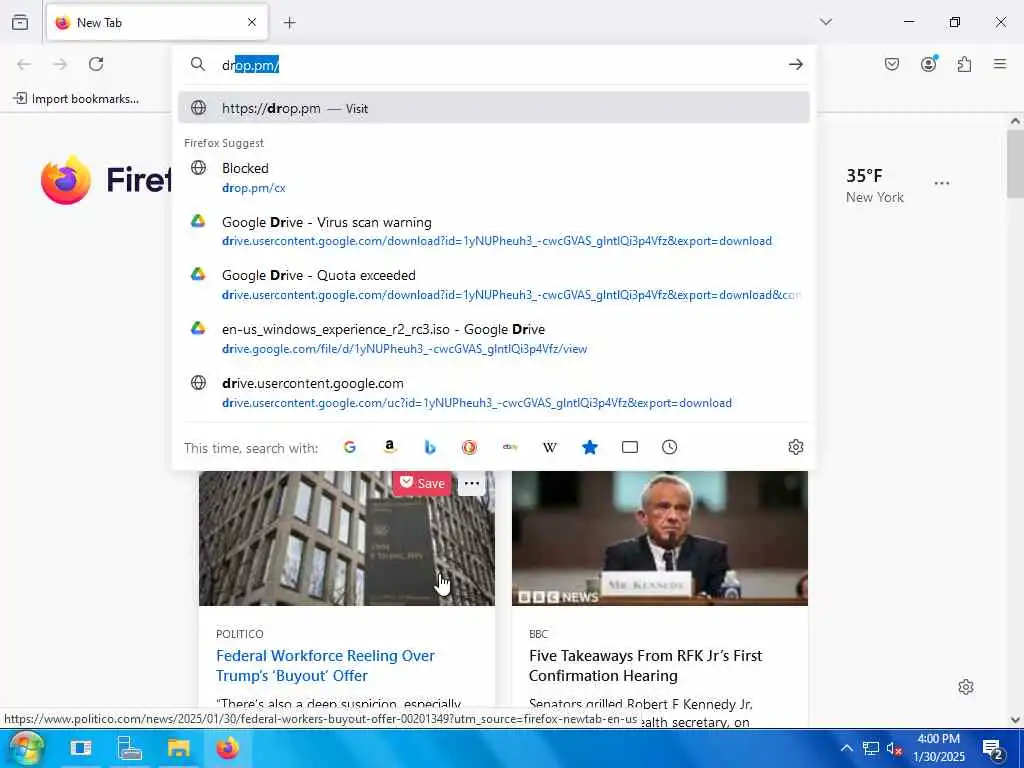The width and height of the screenshot is (1024, 768).
Task: Open the Firefox account icon
Action: click(x=929, y=63)
